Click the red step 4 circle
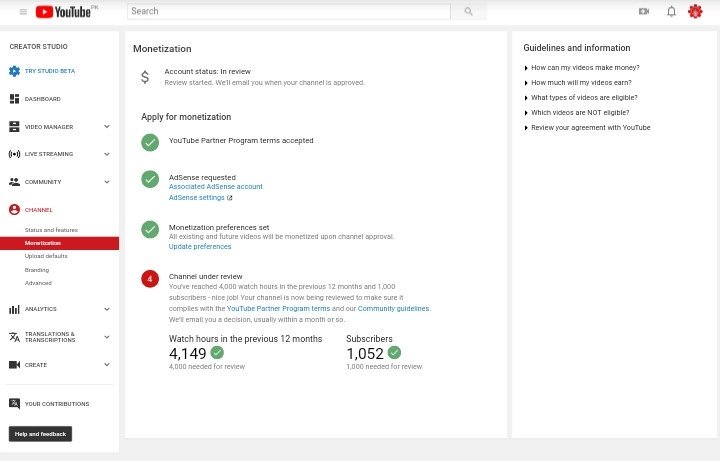Screen dimensions: 720x461 coord(150,279)
